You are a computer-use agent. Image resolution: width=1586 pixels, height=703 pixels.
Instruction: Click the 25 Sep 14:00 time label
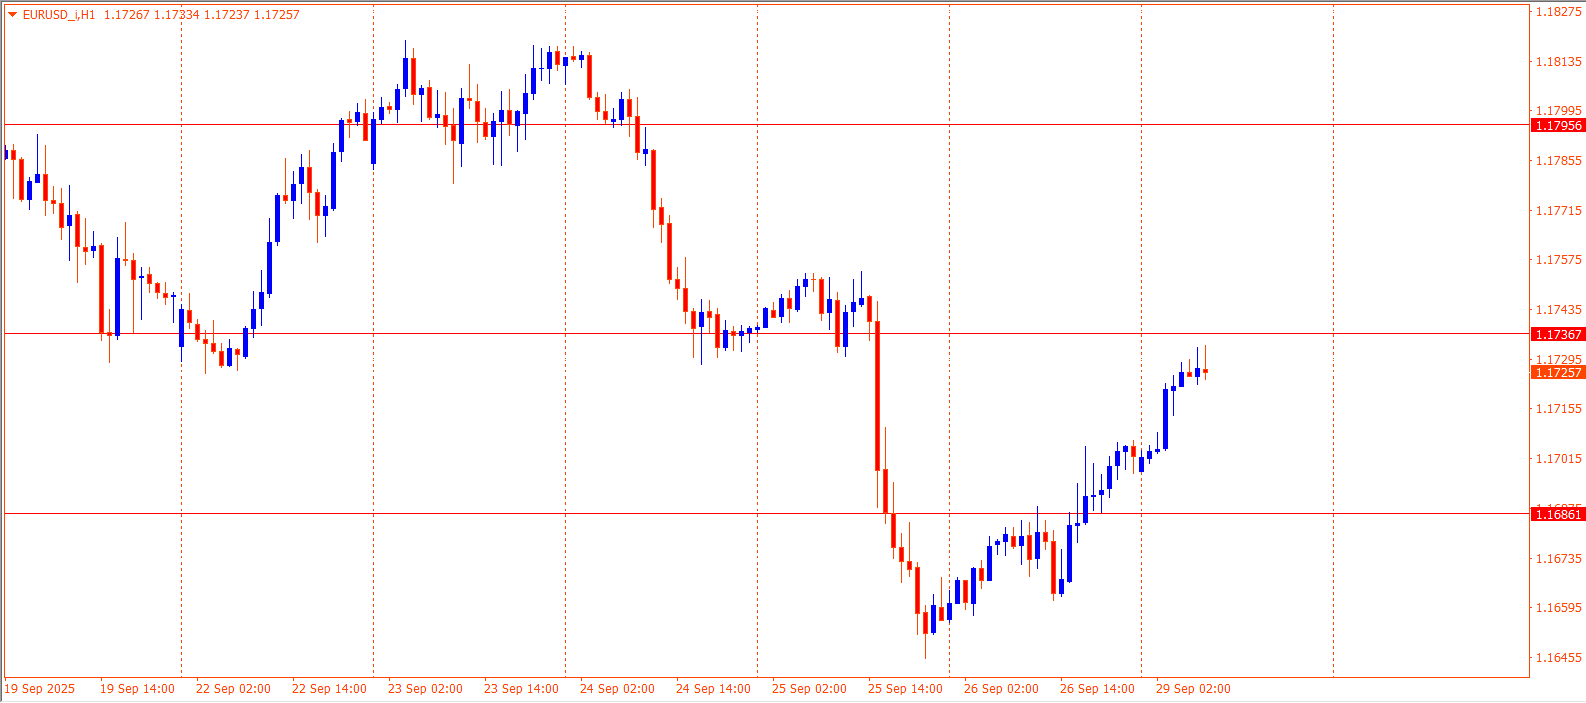point(905,689)
